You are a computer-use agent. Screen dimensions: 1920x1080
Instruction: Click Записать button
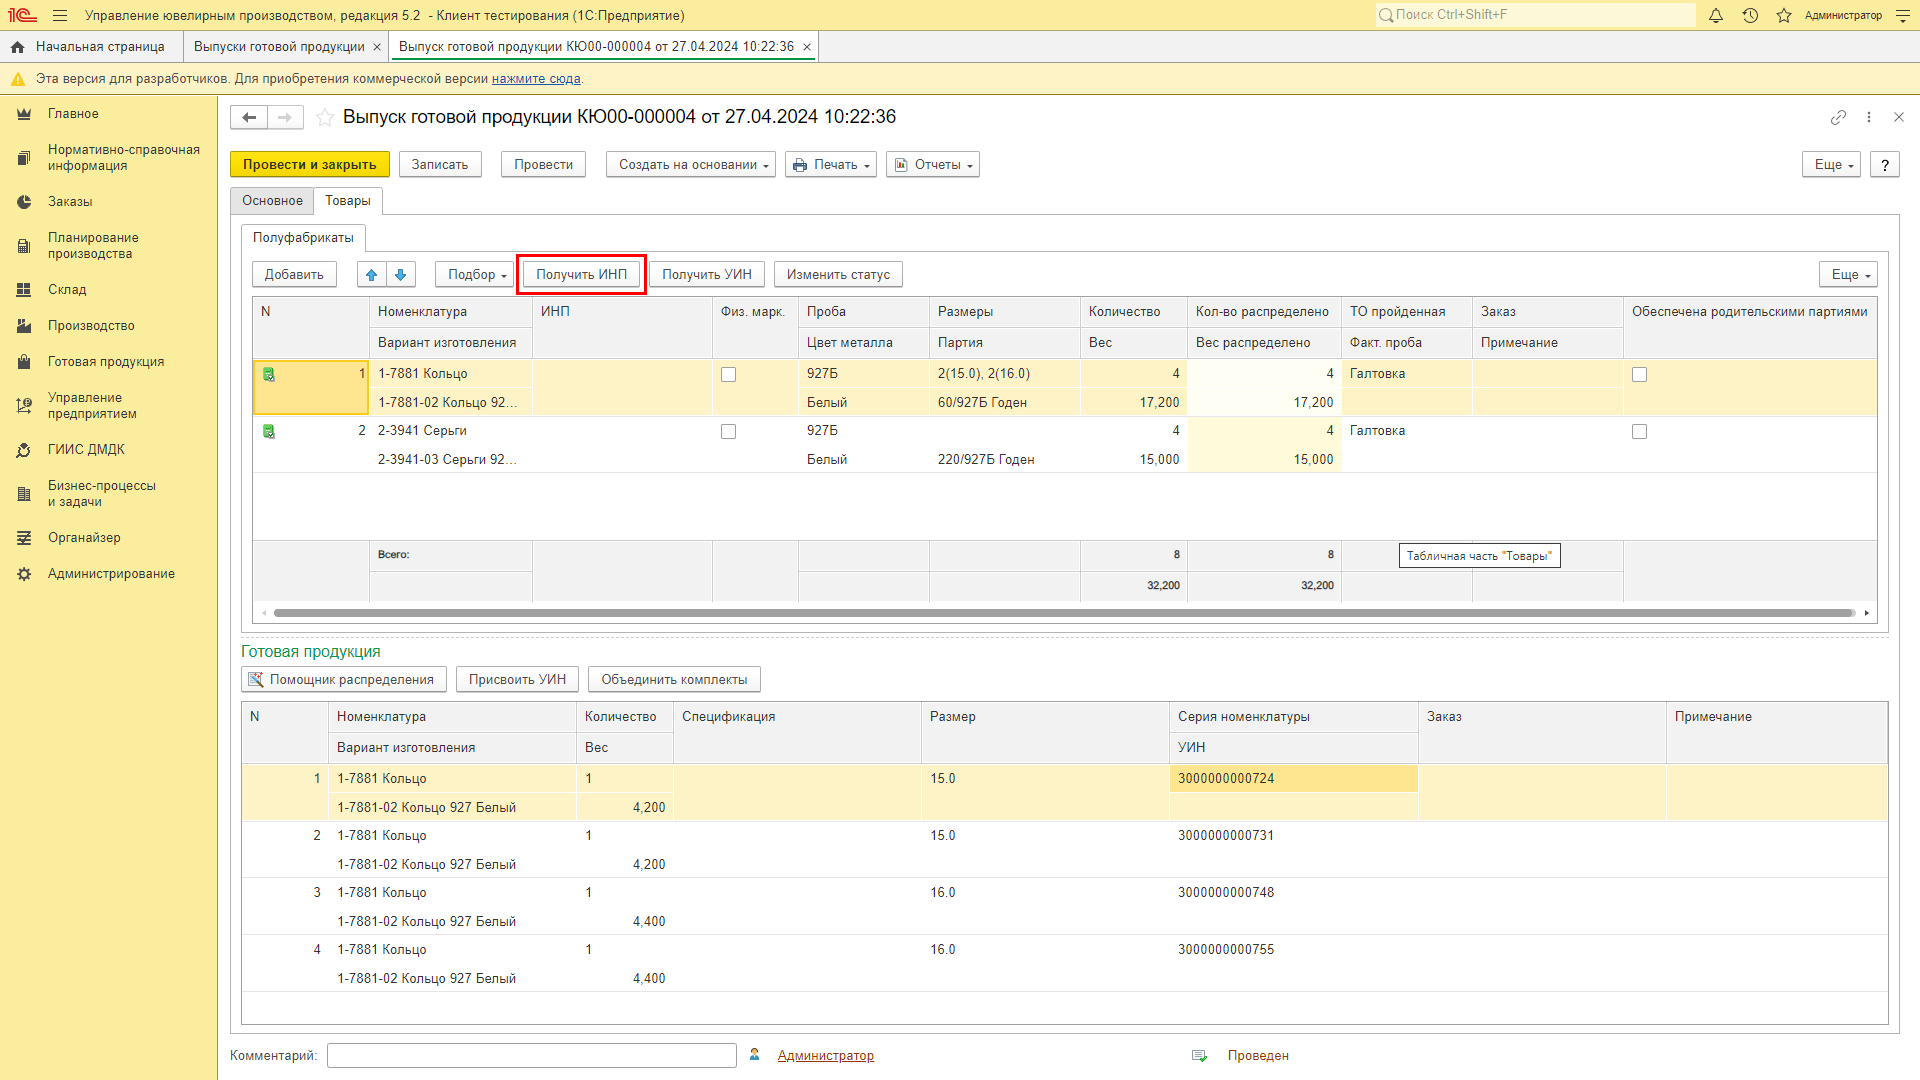click(x=440, y=165)
